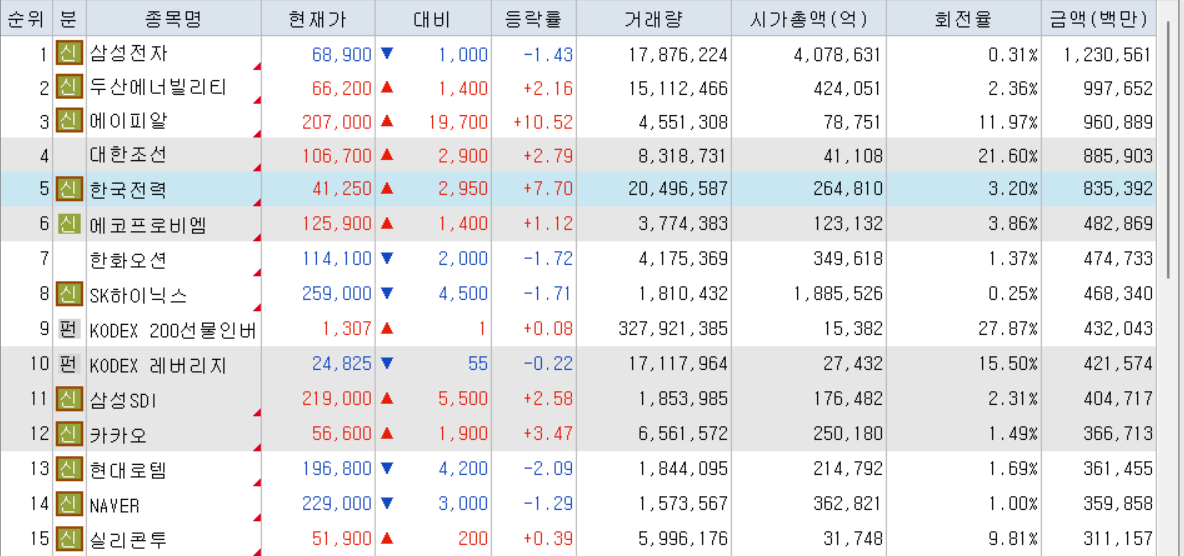
Task: Click the turnover rate 27.87%
Action: coord(1009,329)
